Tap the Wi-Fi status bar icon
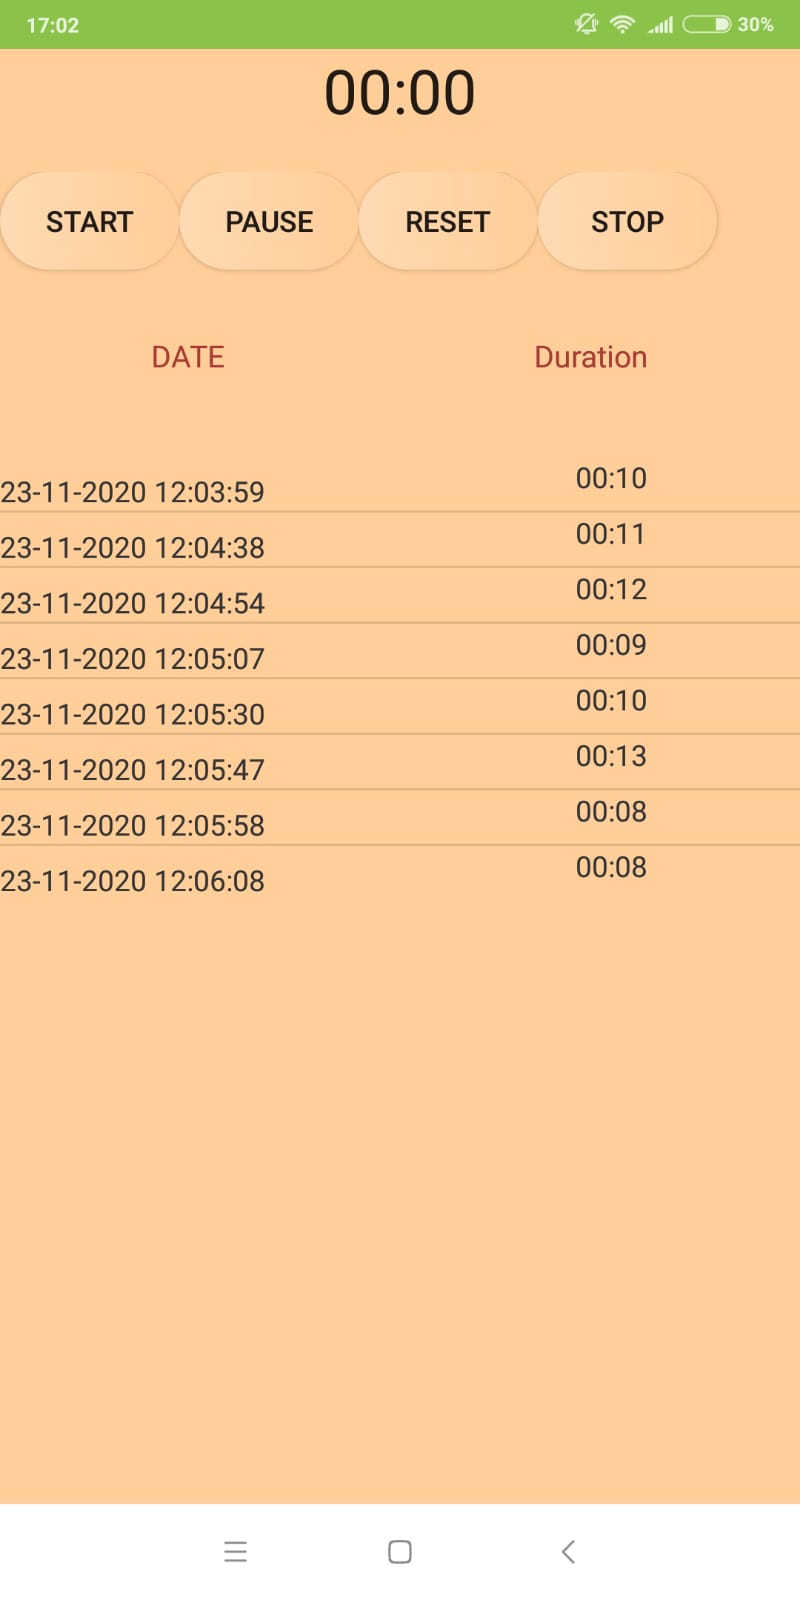The height and width of the screenshot is (1600, 800). tap(622, 24)
